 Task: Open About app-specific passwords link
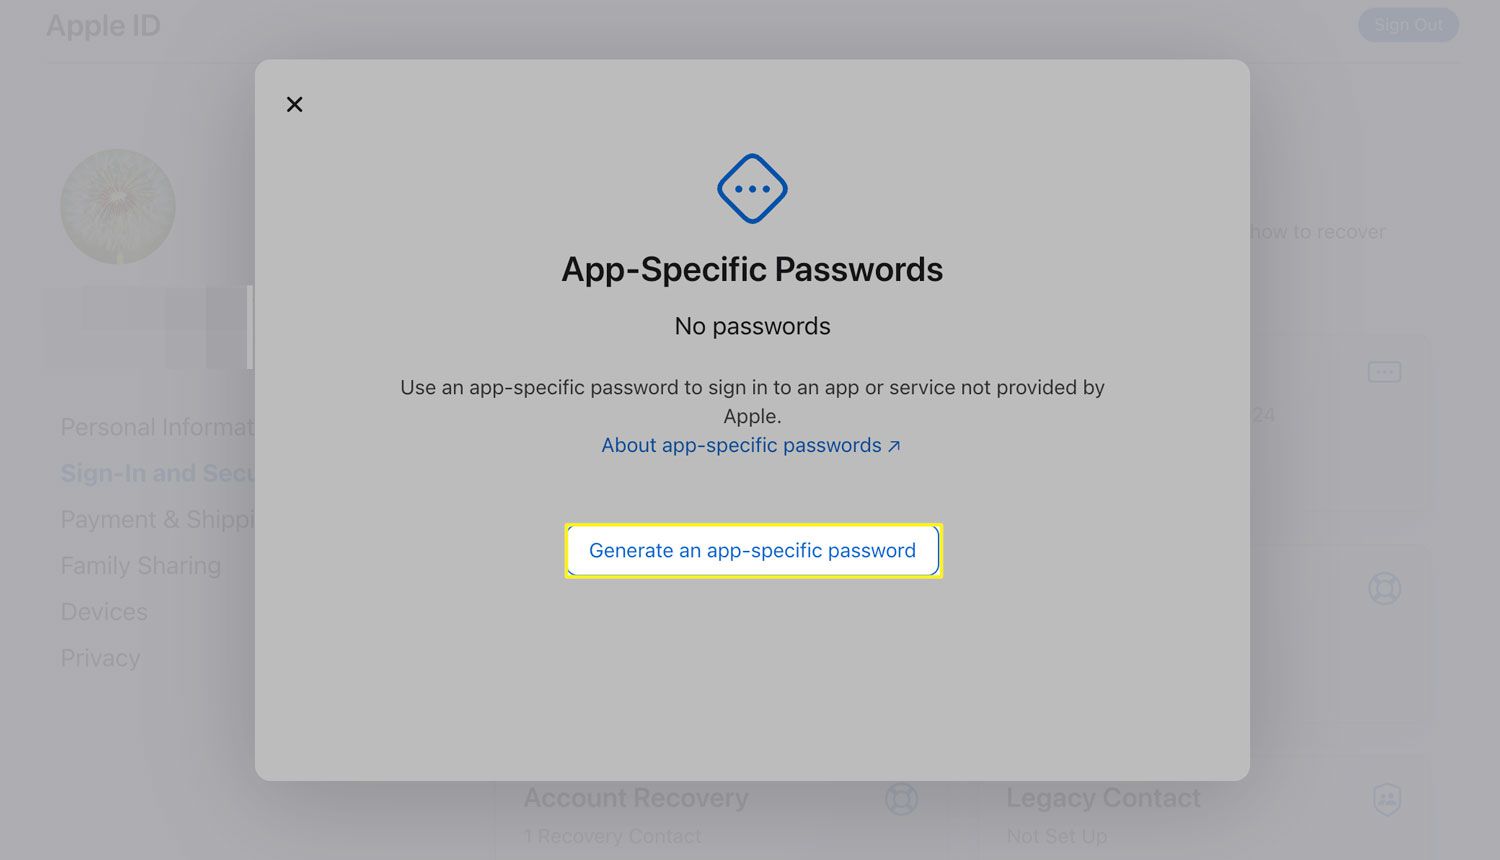(750, 446)
